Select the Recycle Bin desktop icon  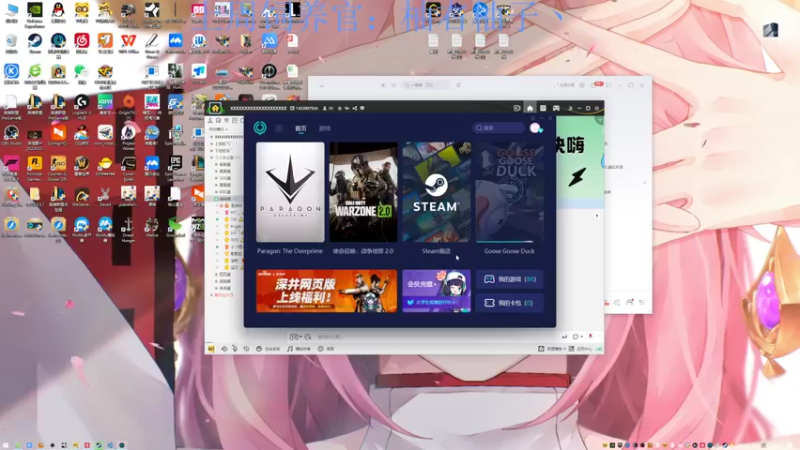point(11,43)
